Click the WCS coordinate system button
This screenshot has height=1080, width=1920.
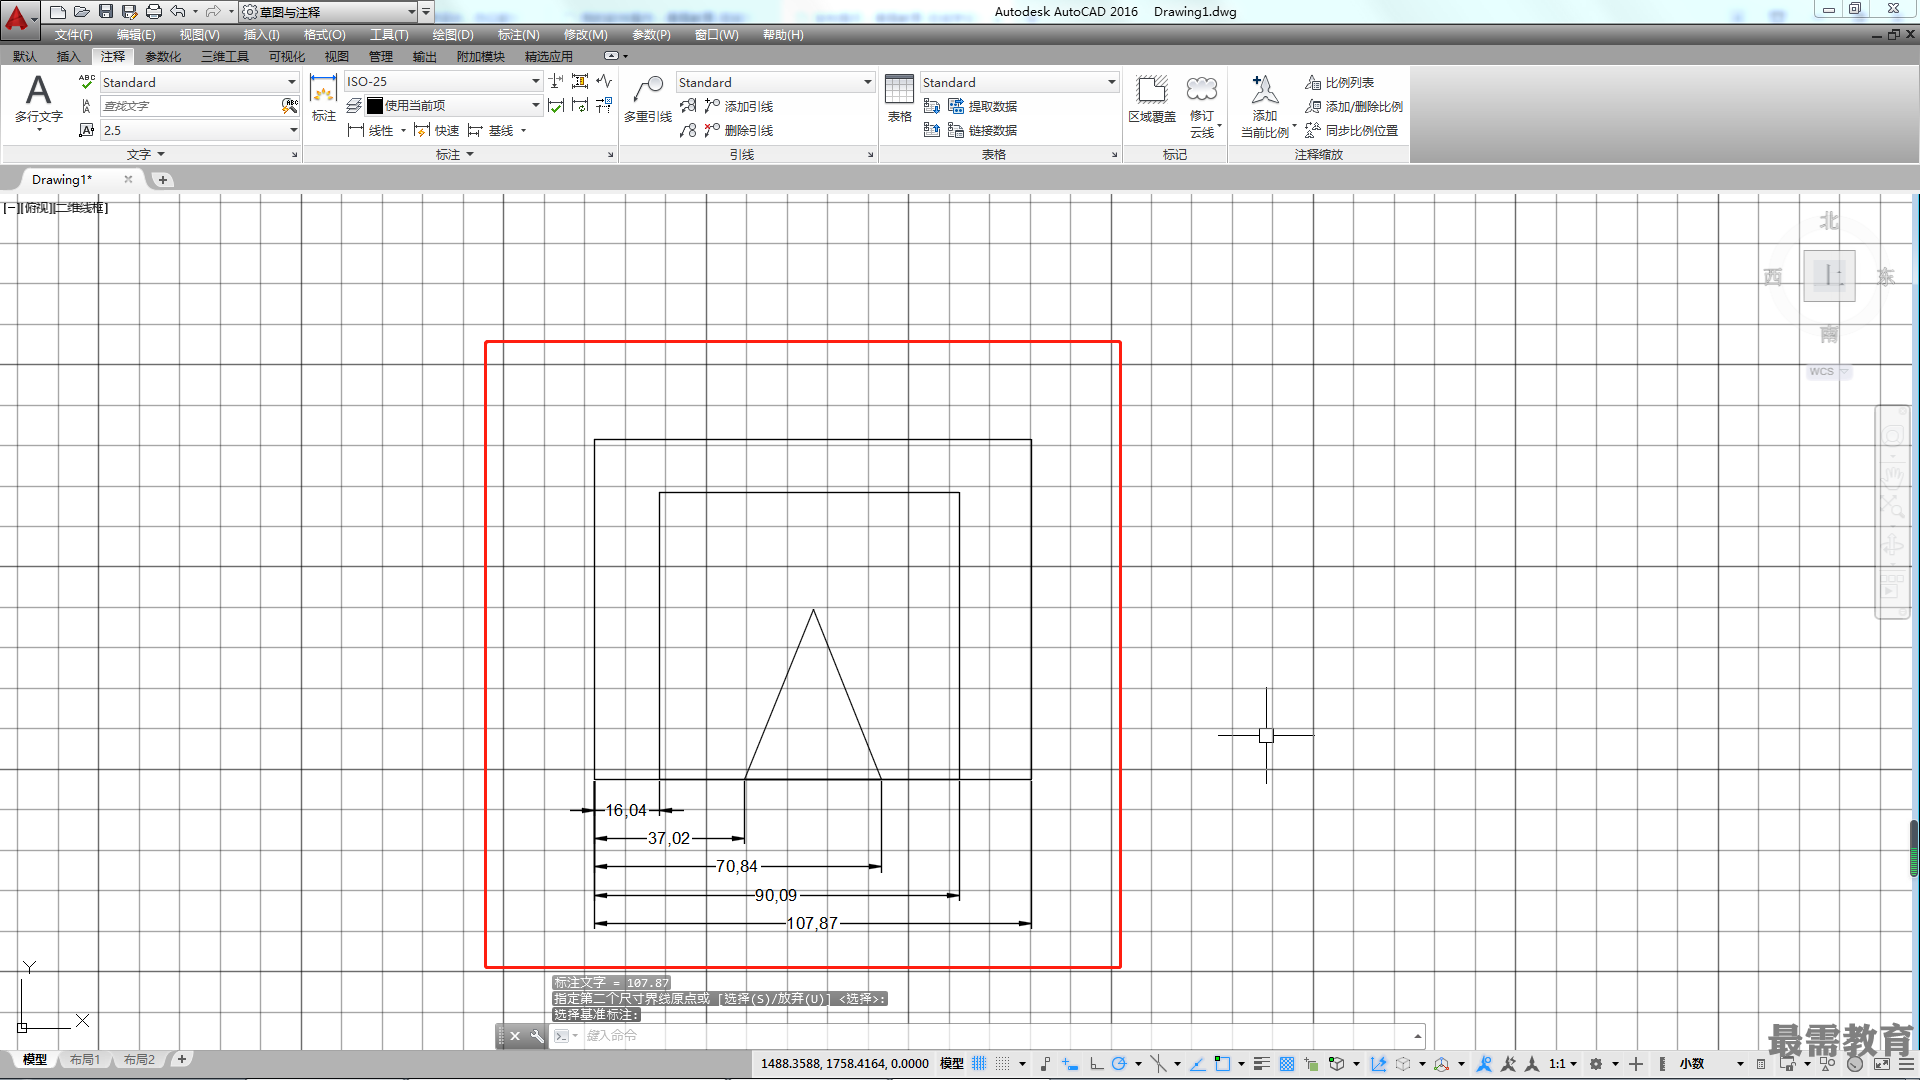1829,372
